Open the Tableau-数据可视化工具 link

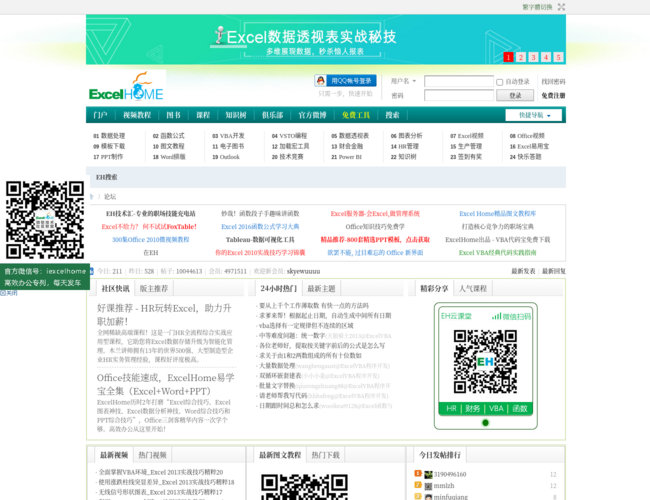(260, 240)
